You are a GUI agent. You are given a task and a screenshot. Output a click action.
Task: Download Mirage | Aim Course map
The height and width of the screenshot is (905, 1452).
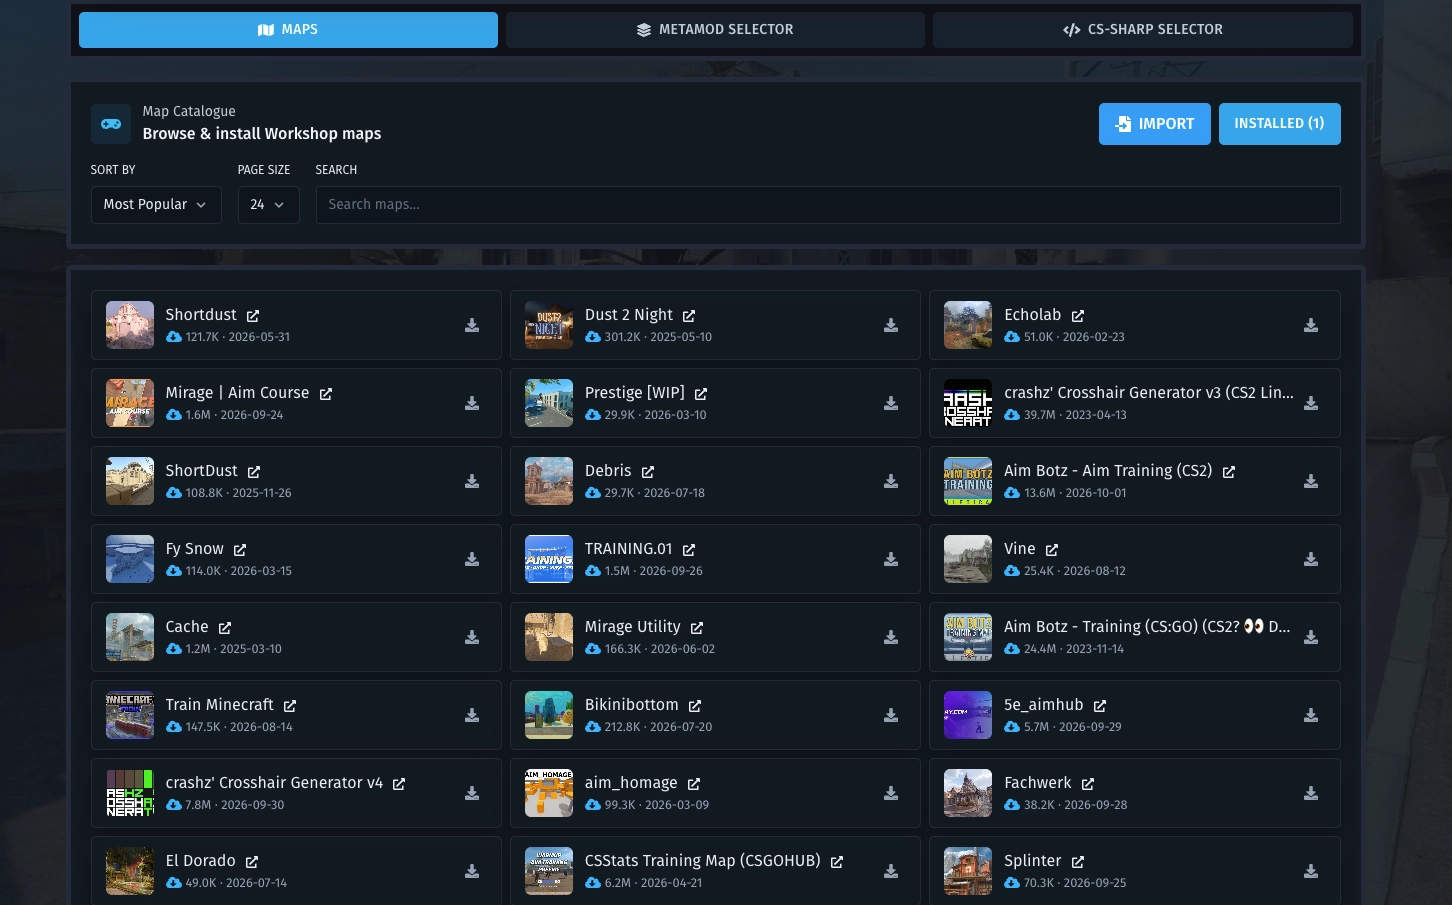click(472, 403)
